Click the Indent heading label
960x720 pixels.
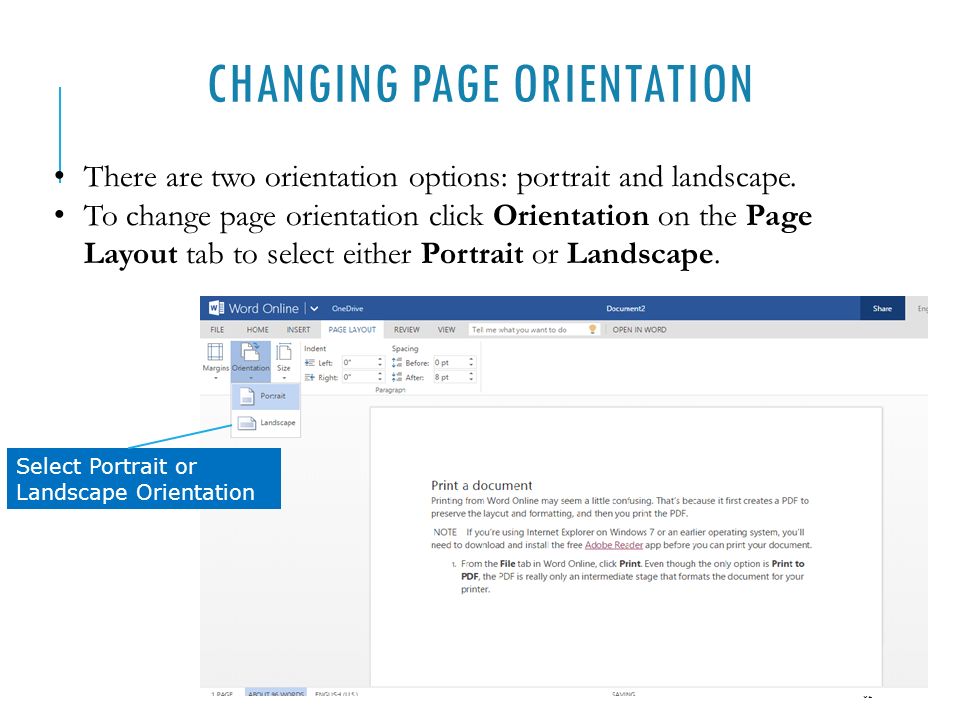pyautogui.click(x=315, y=348)
